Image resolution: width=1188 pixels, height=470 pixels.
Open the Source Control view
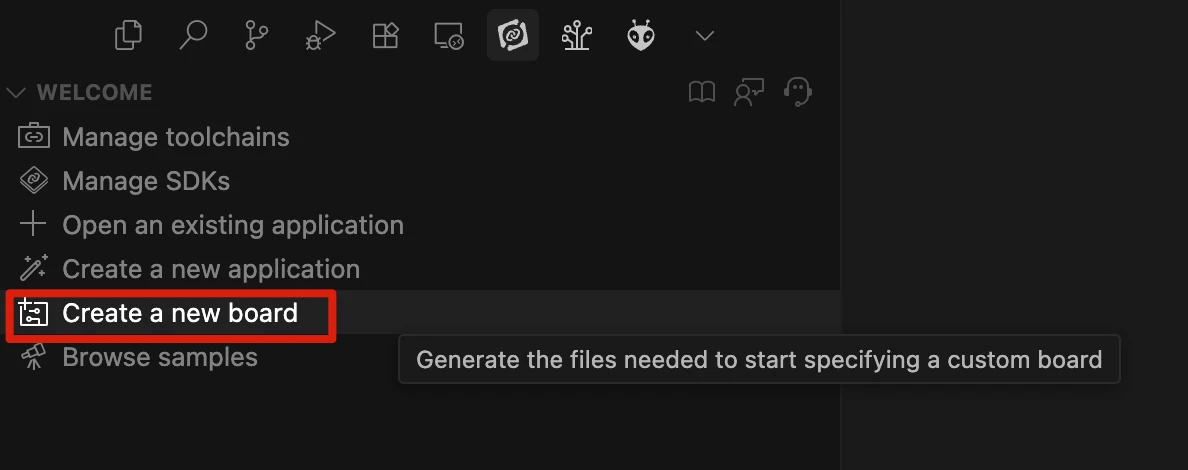[x=257, y=36]
